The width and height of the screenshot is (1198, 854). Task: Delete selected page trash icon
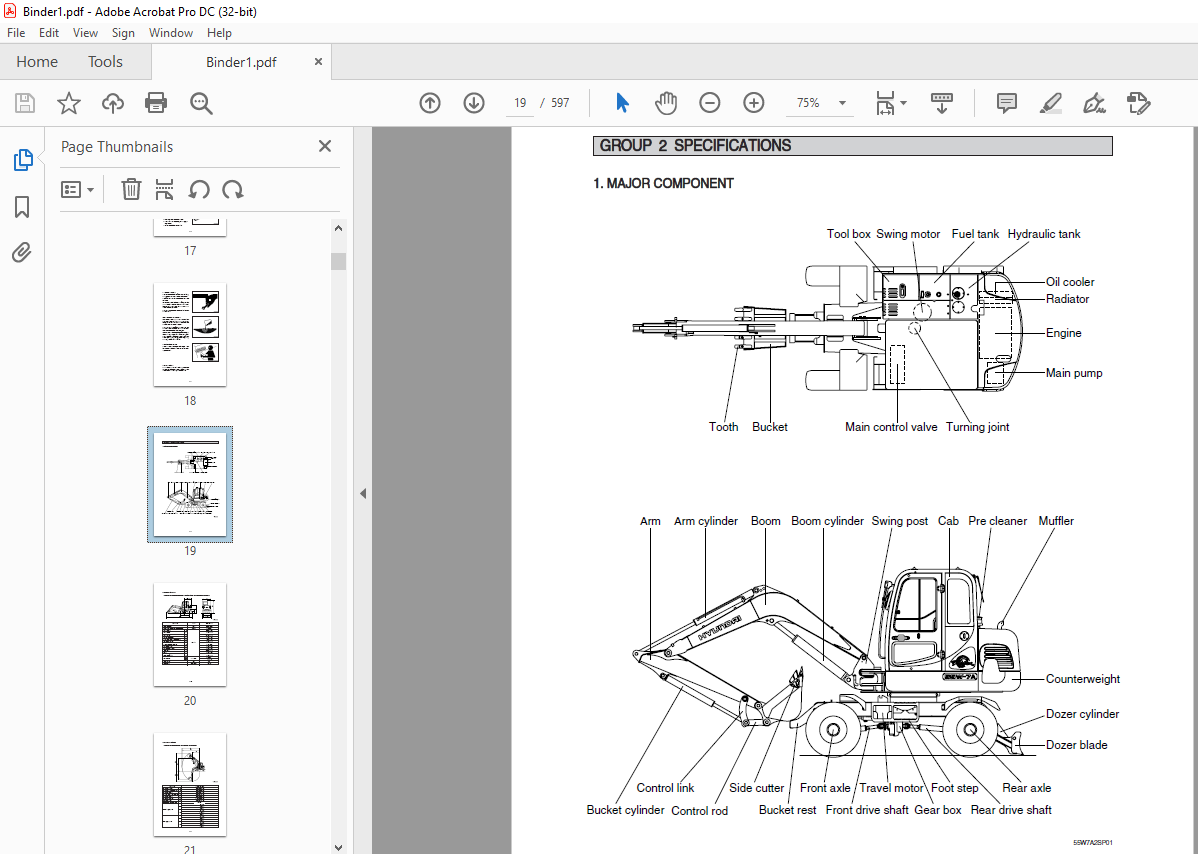[131, 189]
